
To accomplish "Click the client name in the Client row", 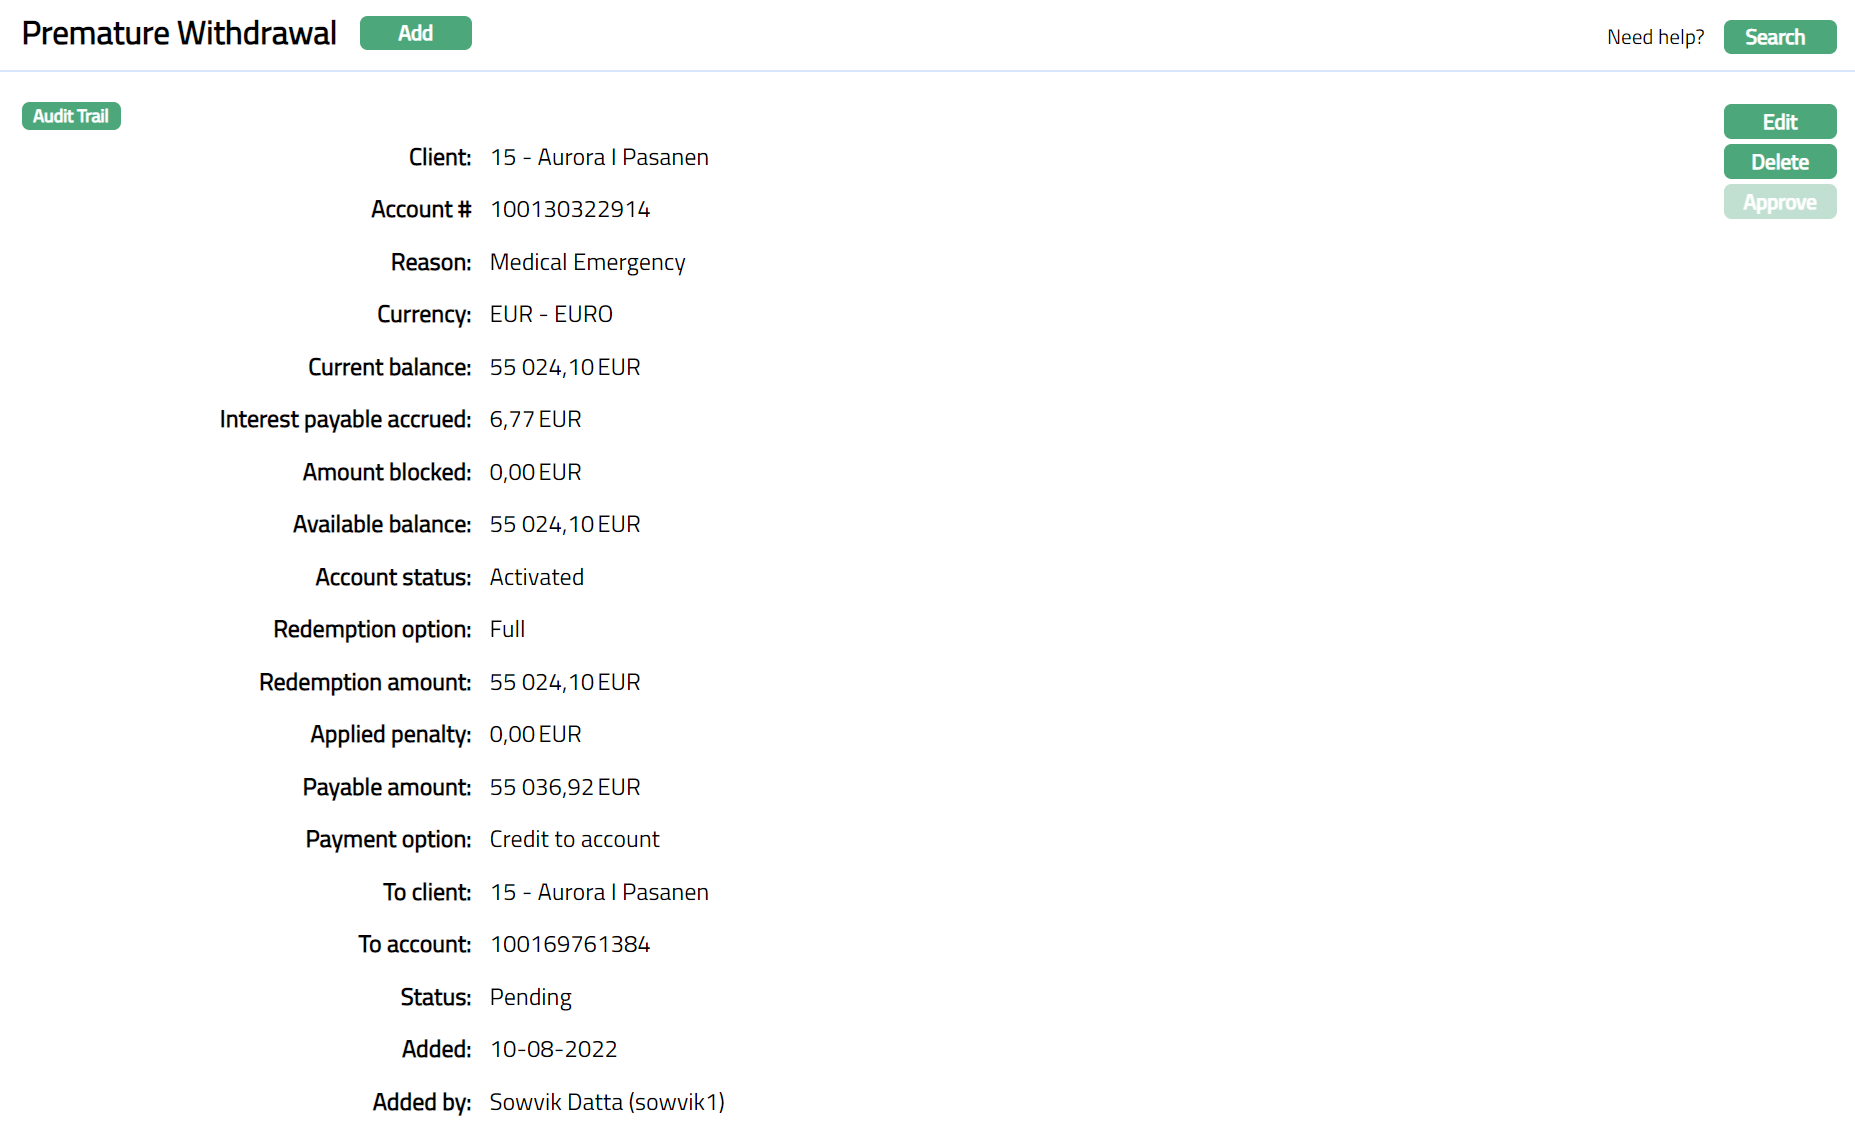I will pos(599,157).
